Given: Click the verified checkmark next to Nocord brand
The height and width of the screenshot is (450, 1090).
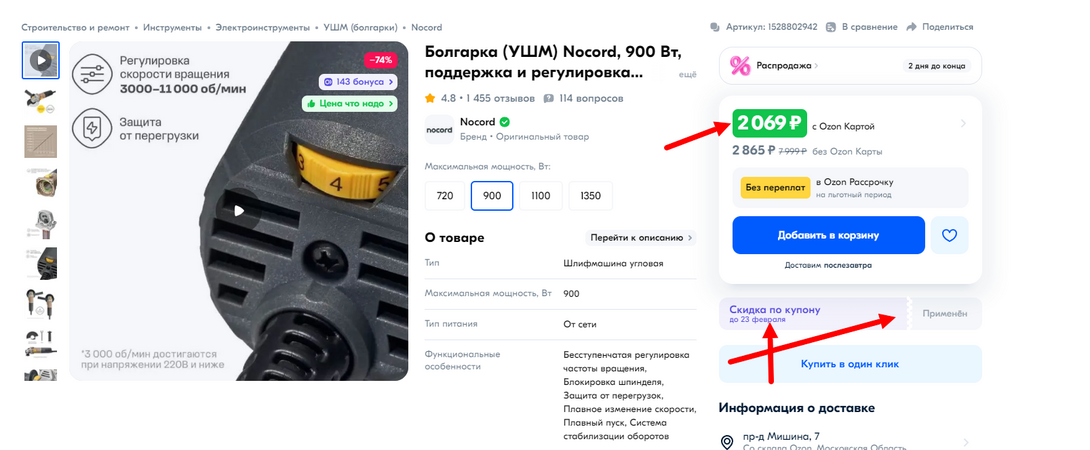Looking at the screenshot, I should (x=505, y=122).
